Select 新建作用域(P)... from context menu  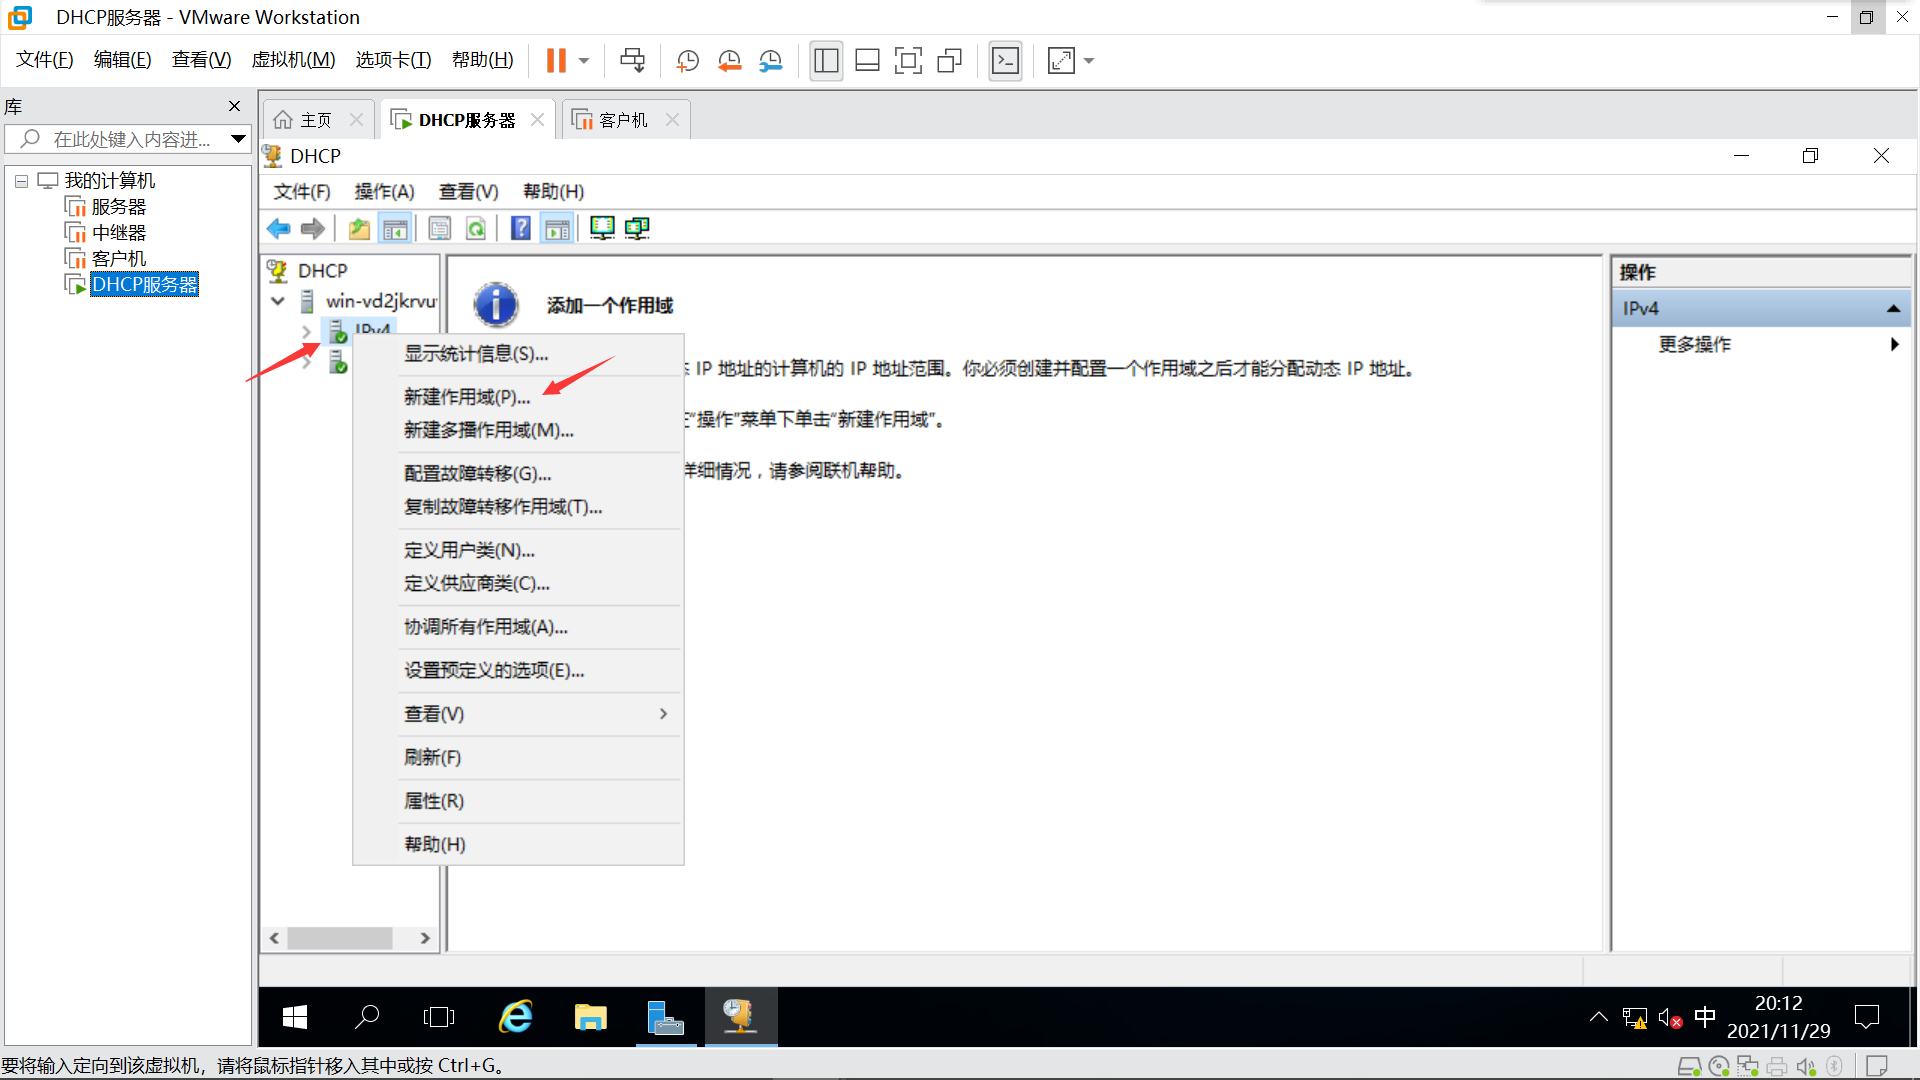coord(467,397)
